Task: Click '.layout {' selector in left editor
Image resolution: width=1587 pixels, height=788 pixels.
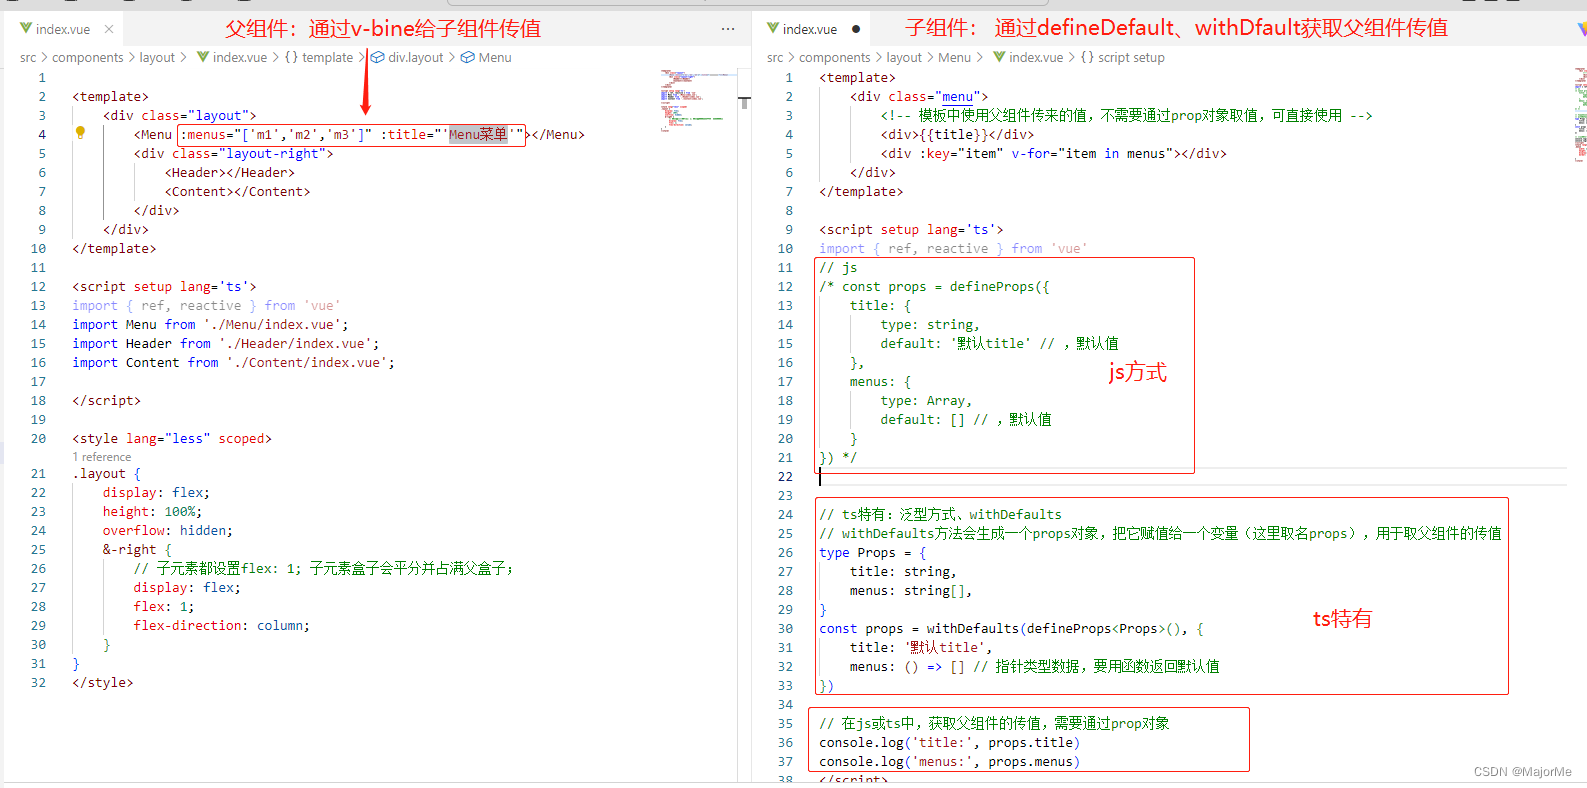Action: click(106, 474)
